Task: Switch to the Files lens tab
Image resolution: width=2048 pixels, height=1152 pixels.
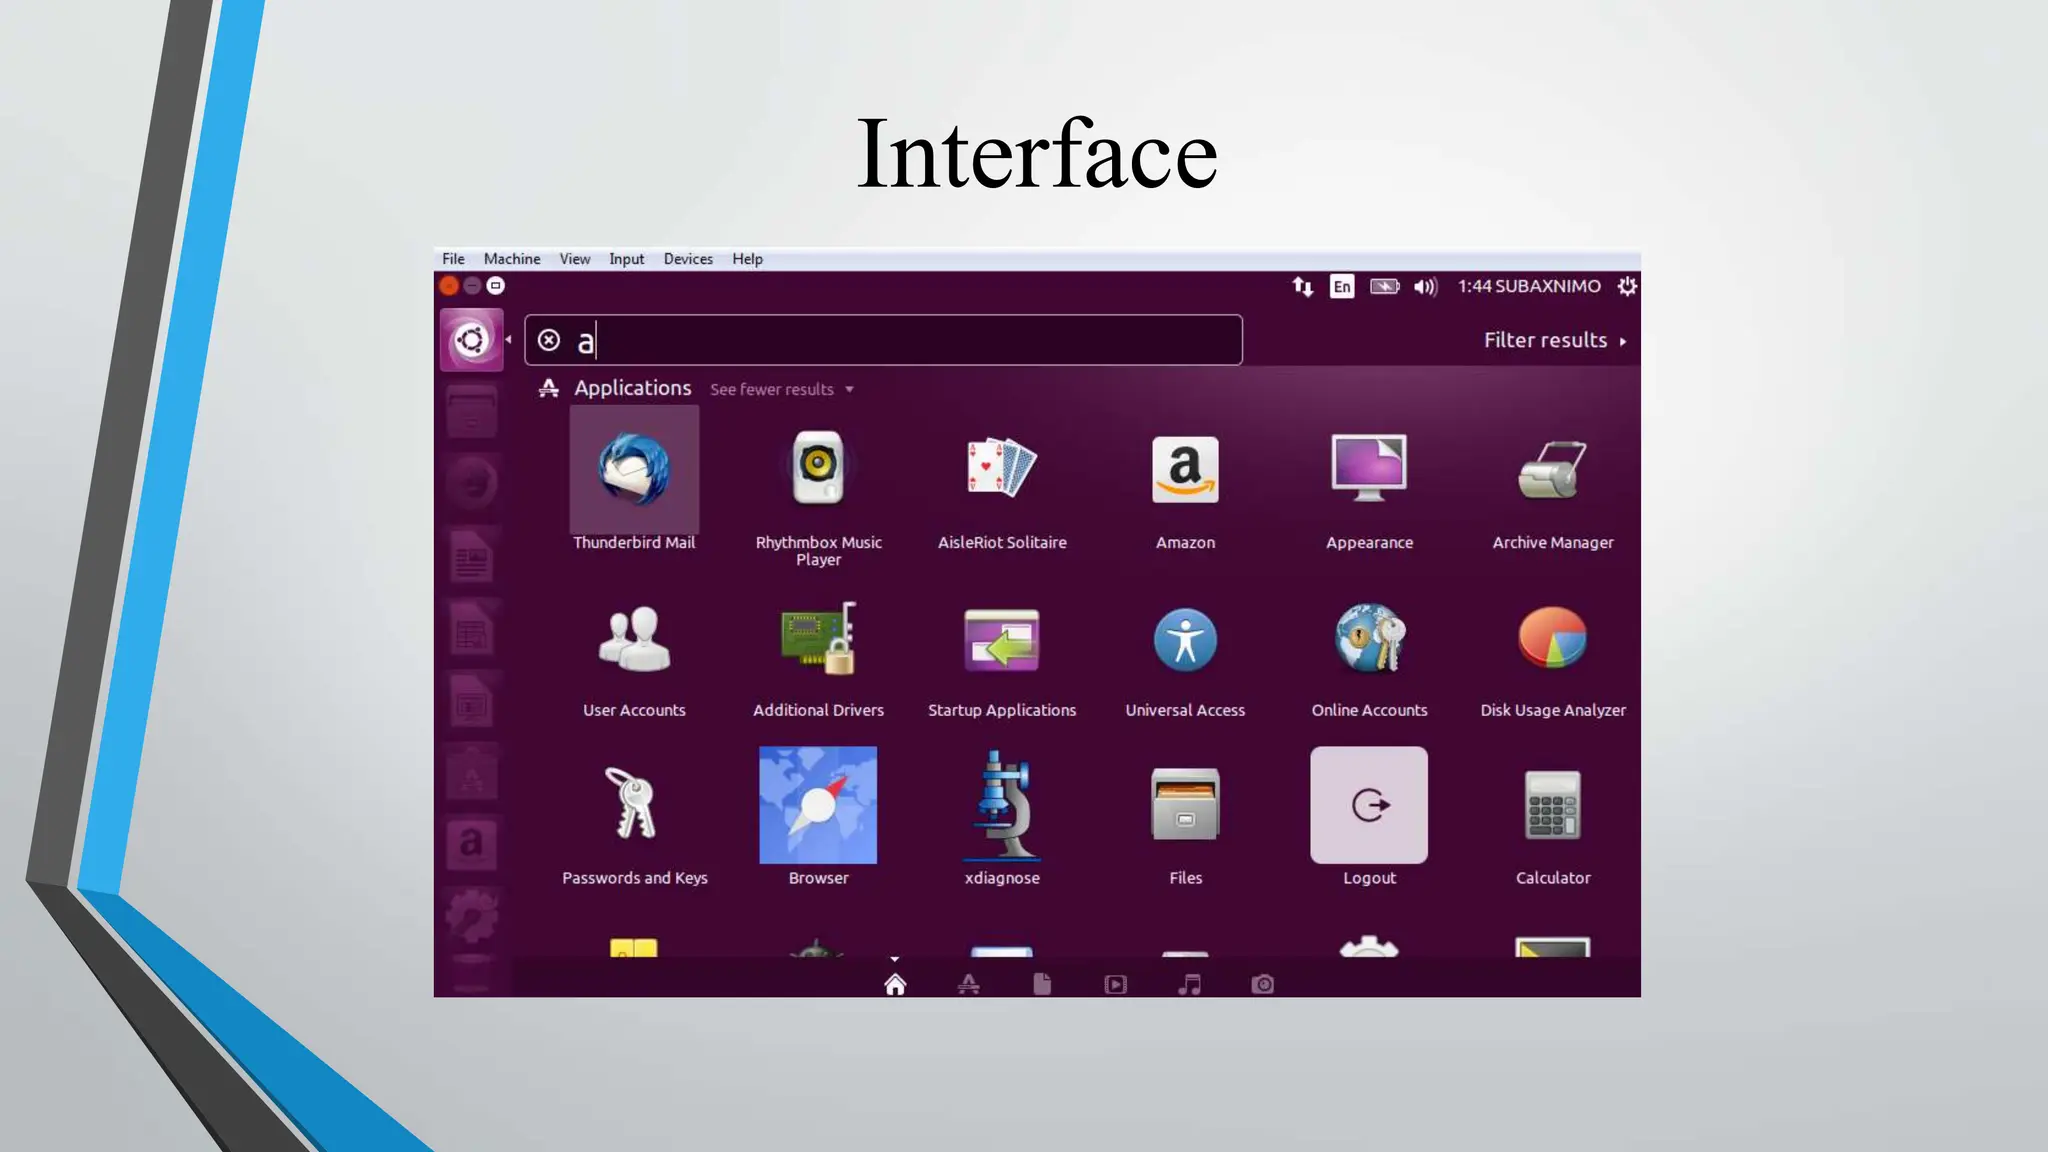Action: pos(1042,985)
